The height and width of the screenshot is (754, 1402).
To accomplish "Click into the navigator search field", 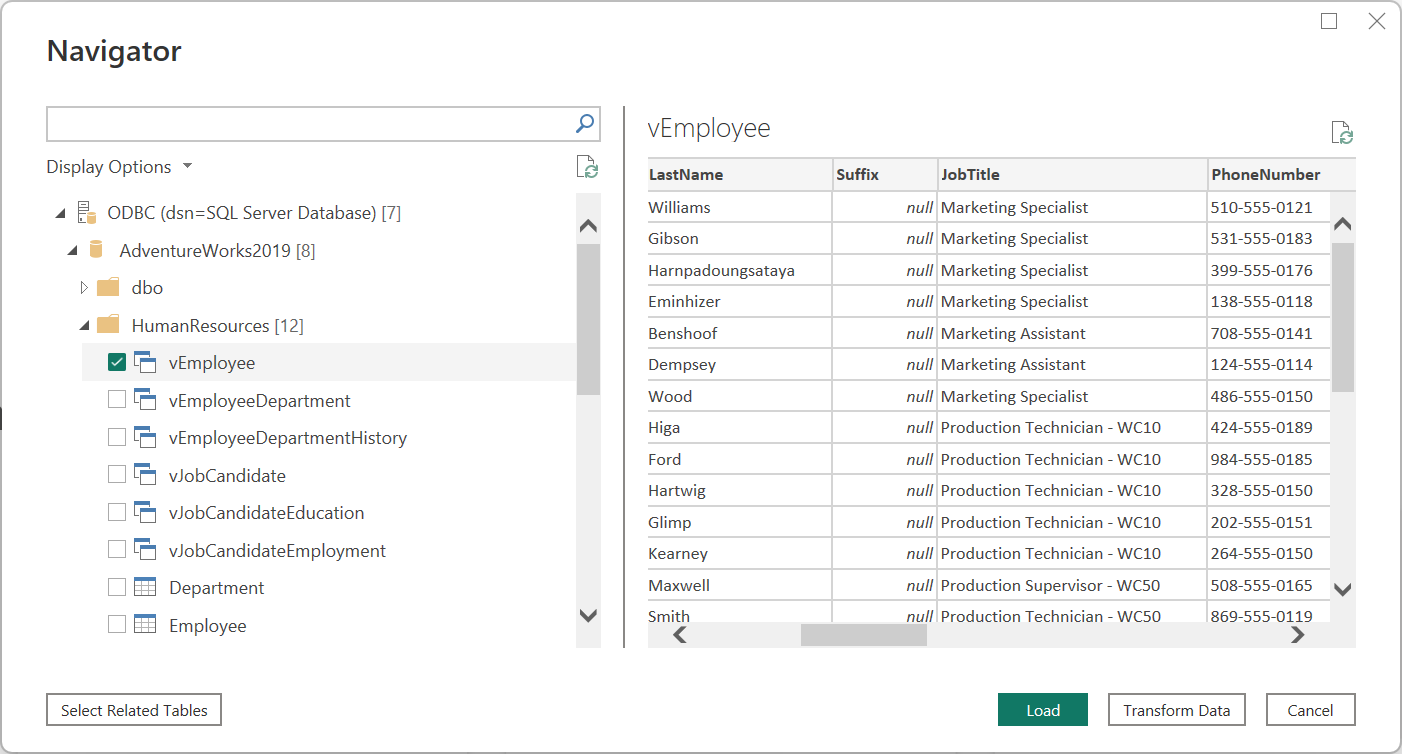I will (x=308, y=124).
